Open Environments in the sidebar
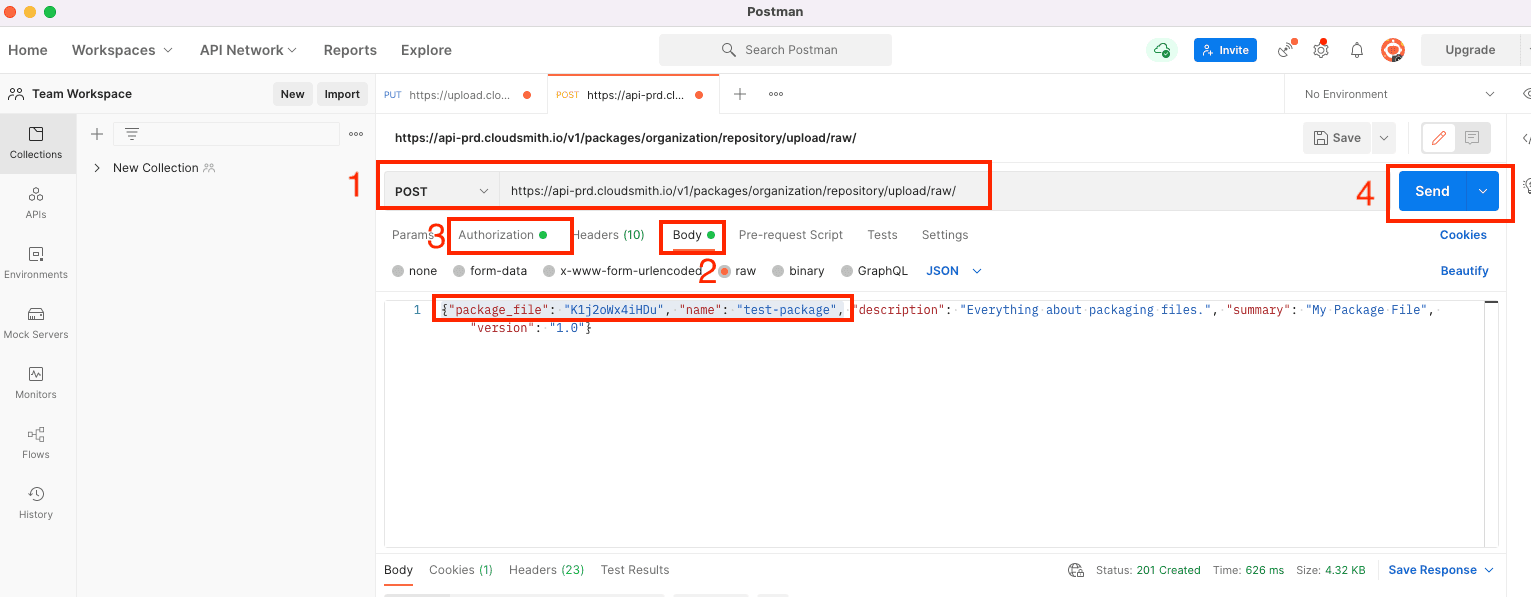The width and height of the screenshot is (1531, 597). [x=36, y=263]
